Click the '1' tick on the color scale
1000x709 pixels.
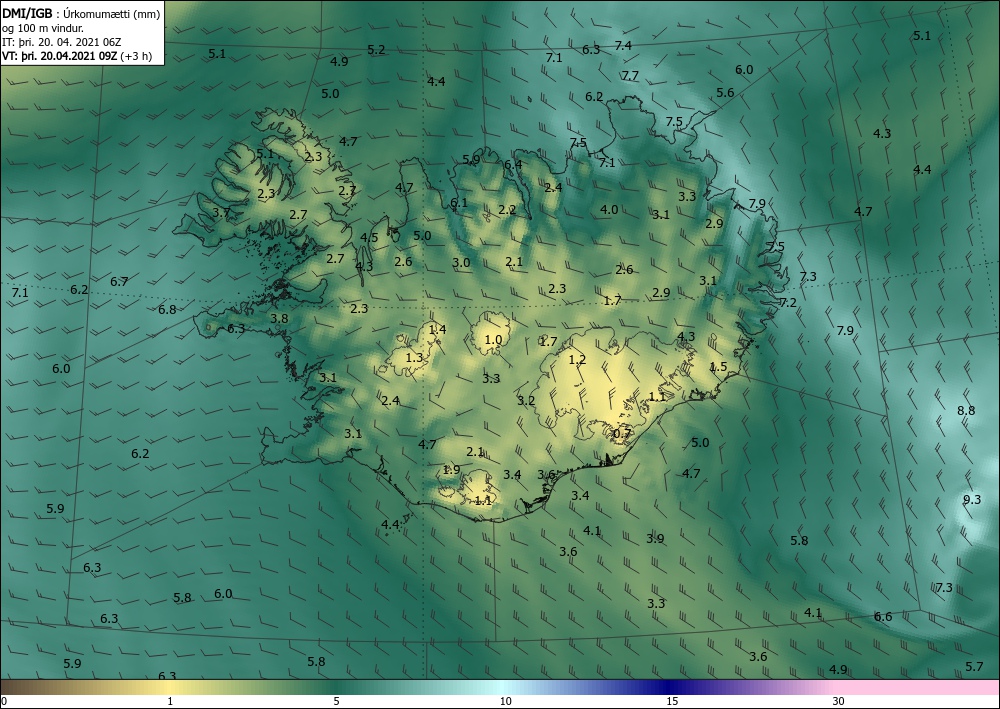pyautogui.click(x=170, y=701)
